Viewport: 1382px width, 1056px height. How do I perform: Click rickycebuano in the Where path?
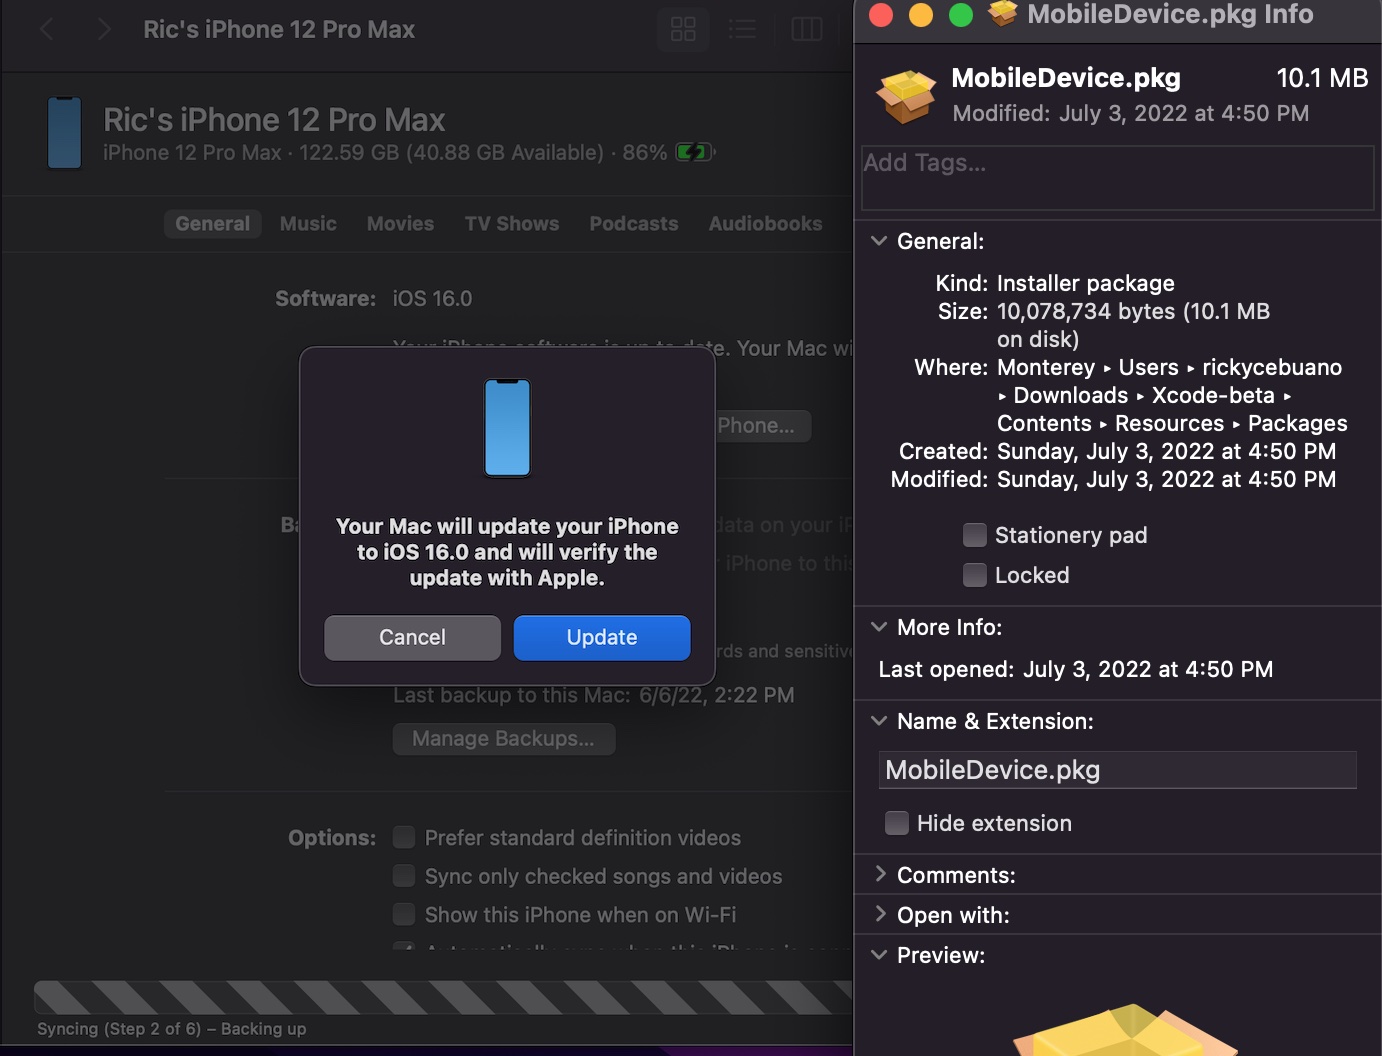pos(1272,367)
